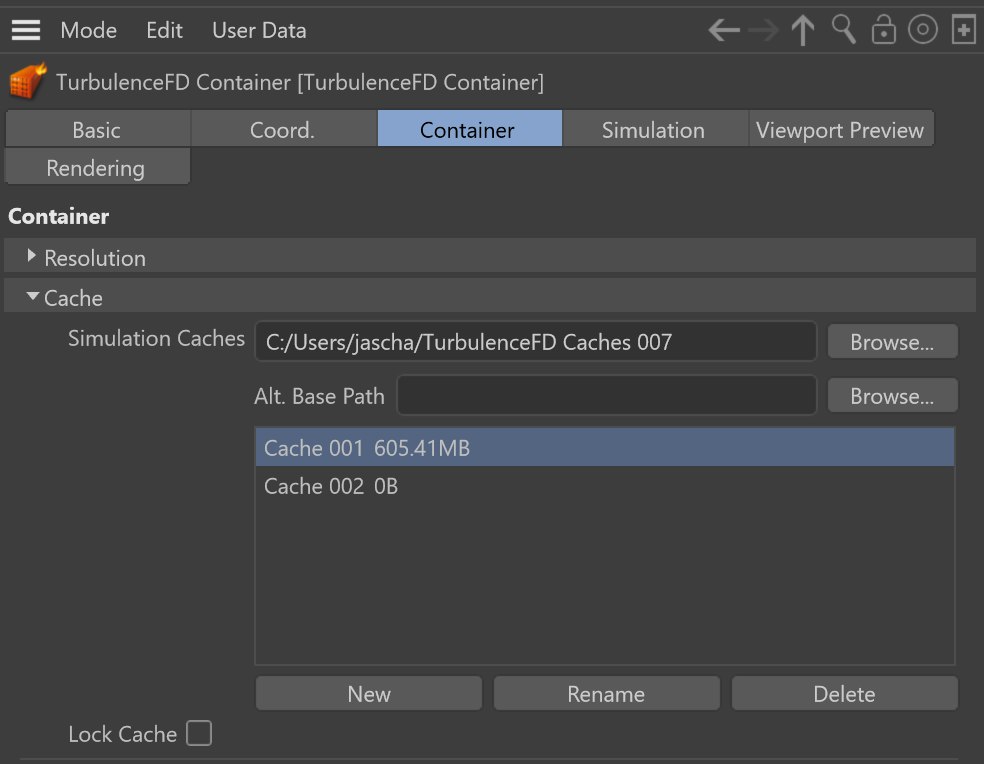
Task: Open the Mode menu
Action: click(88, 30)
